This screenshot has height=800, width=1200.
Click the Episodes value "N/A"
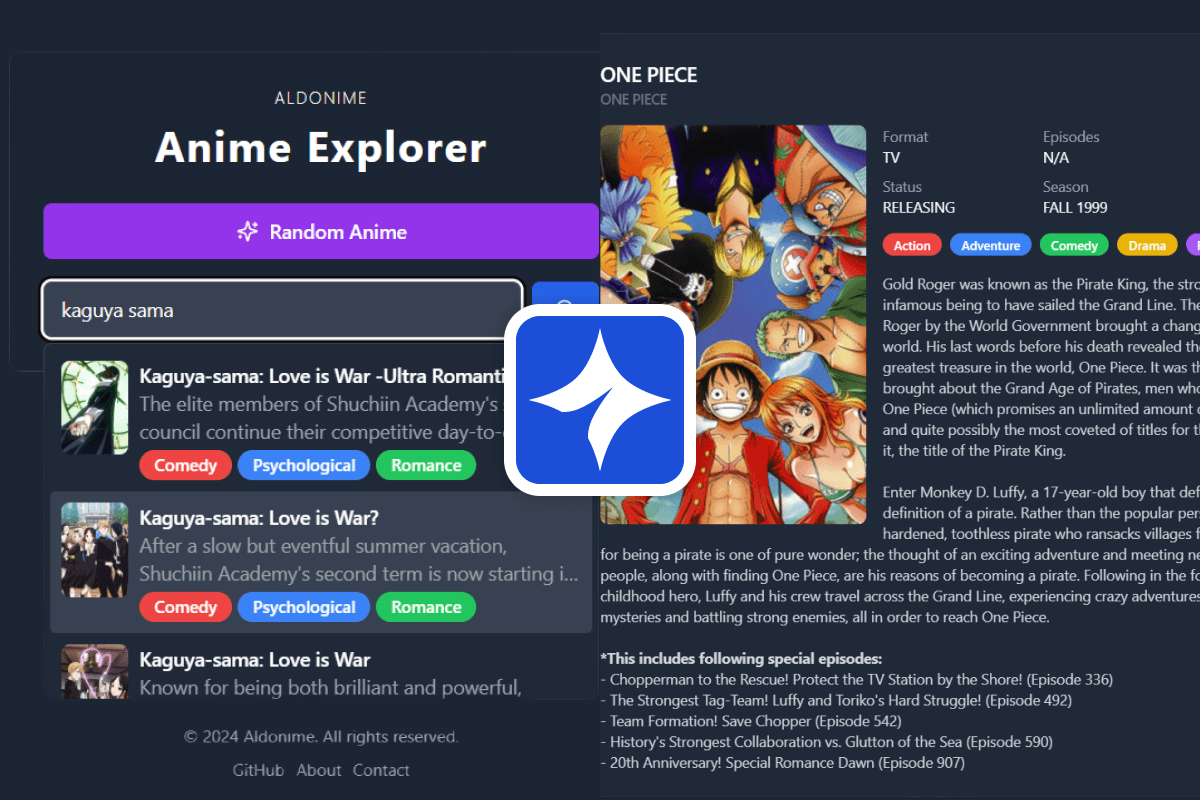(x=1056, y=158)
